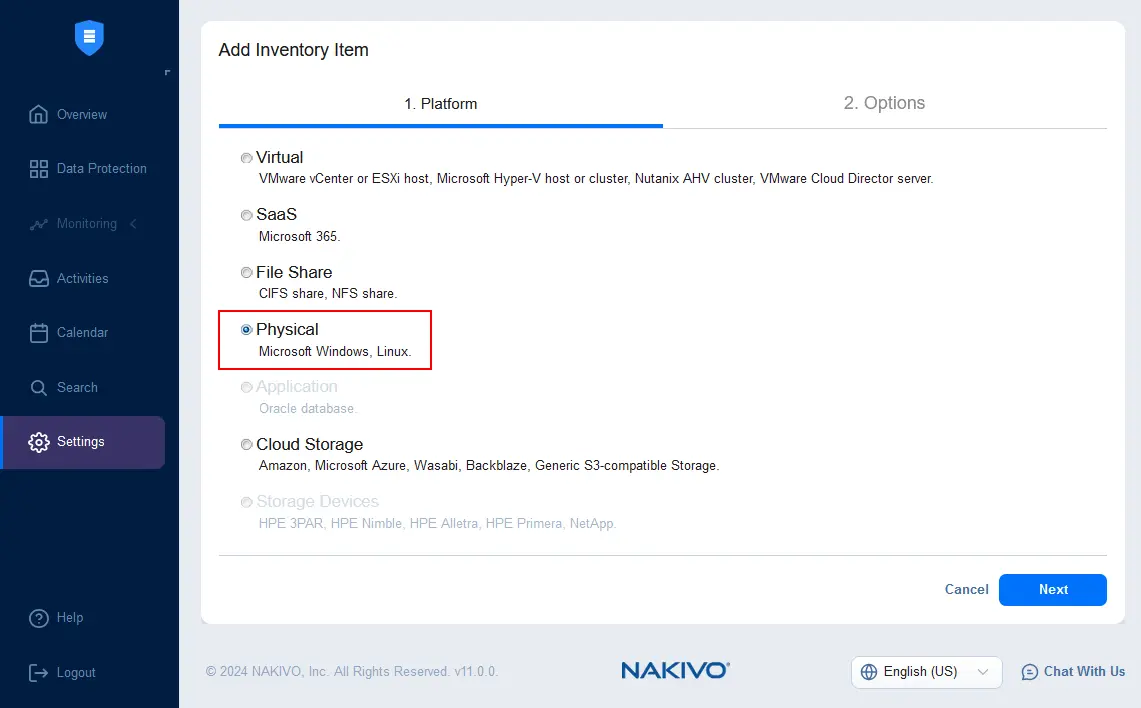The height and width of the screenshot is (708, 1141).
Task: Open the English (US) language dropdown
Action: pos(926,672)
